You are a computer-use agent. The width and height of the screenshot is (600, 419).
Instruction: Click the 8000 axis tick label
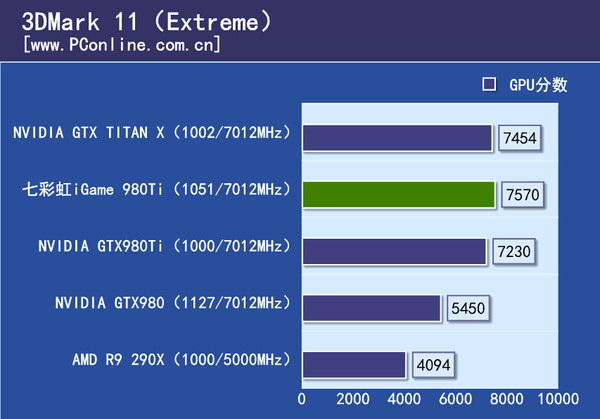click(x=507, y=399)
